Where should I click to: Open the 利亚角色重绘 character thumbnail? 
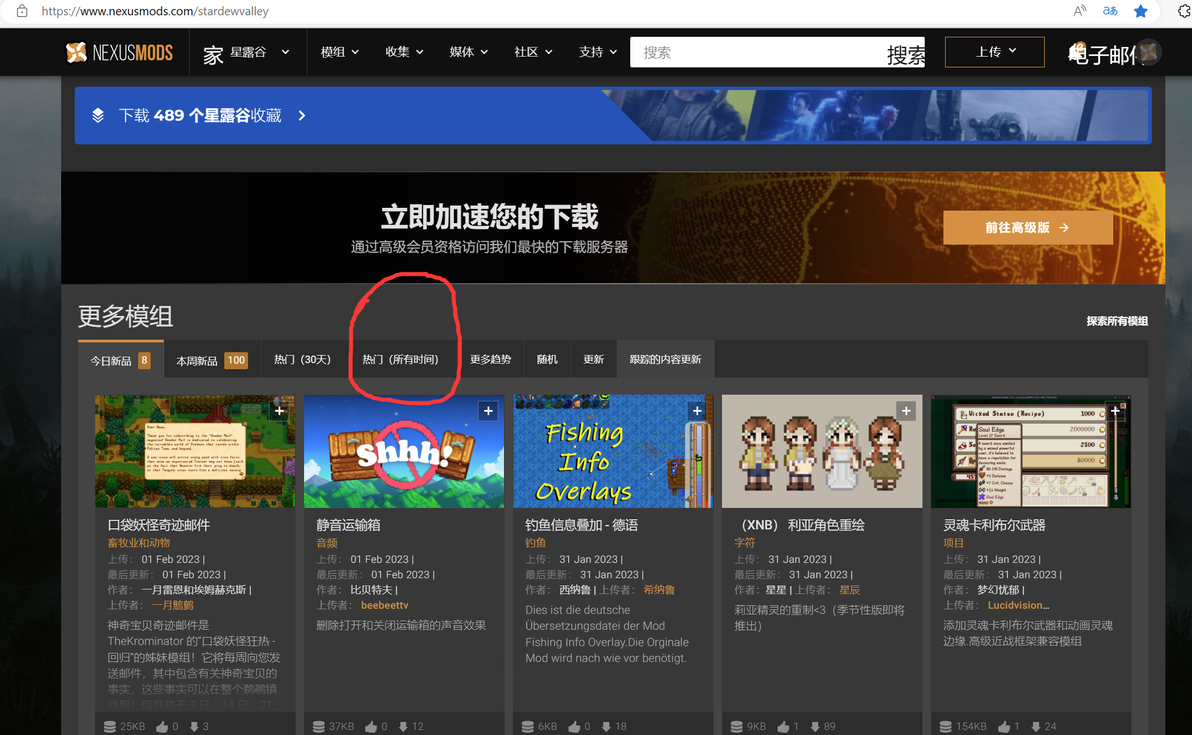click(822, 451)
